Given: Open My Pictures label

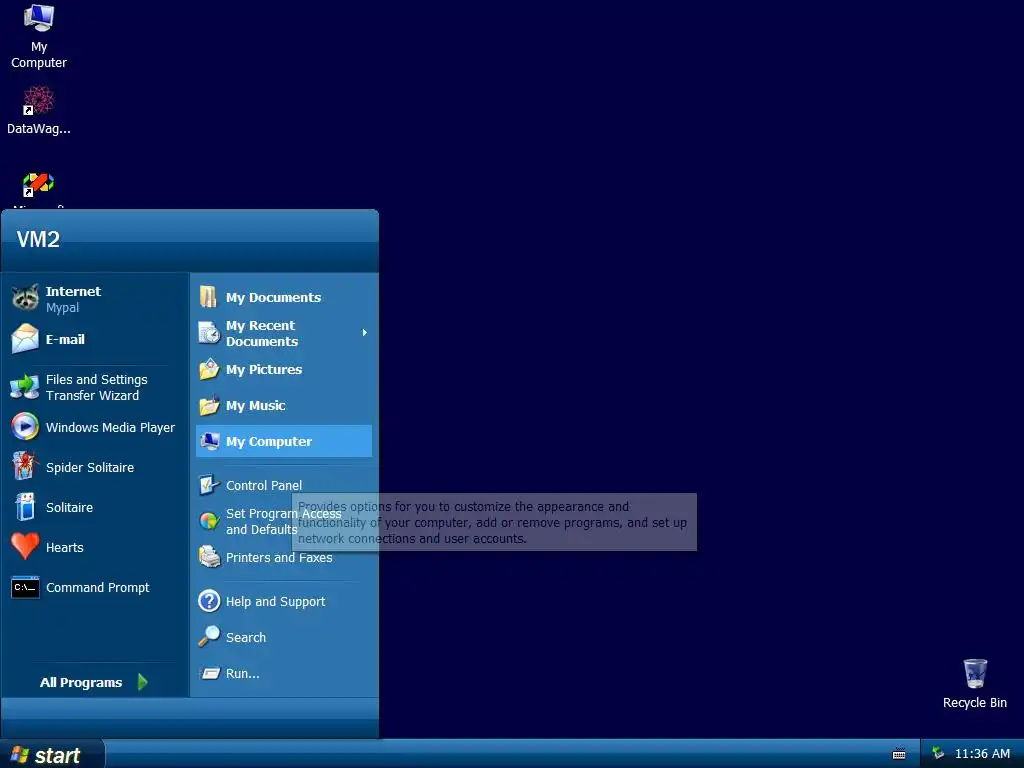Looking at the screenshot, I should click(264, 370).
